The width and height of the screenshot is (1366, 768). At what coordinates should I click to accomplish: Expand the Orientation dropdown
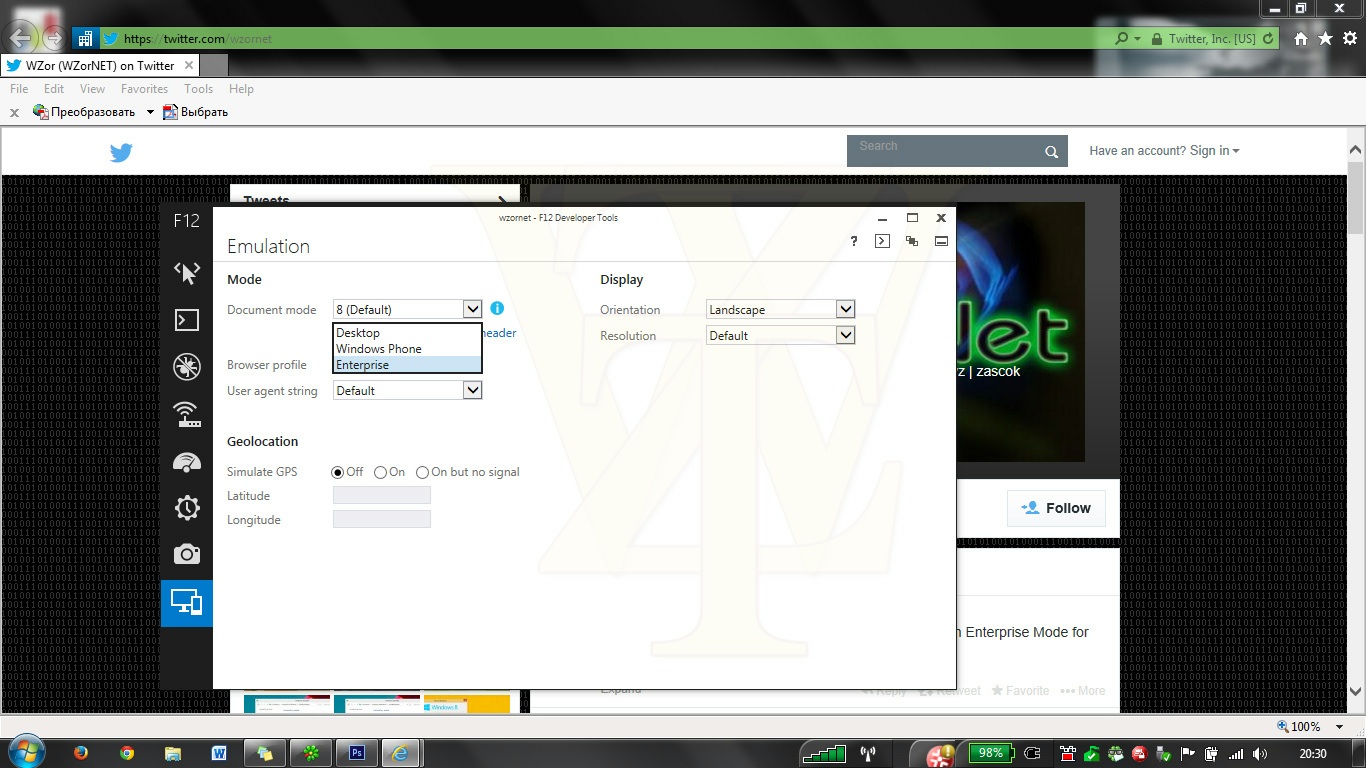click(x=845, y=309)
